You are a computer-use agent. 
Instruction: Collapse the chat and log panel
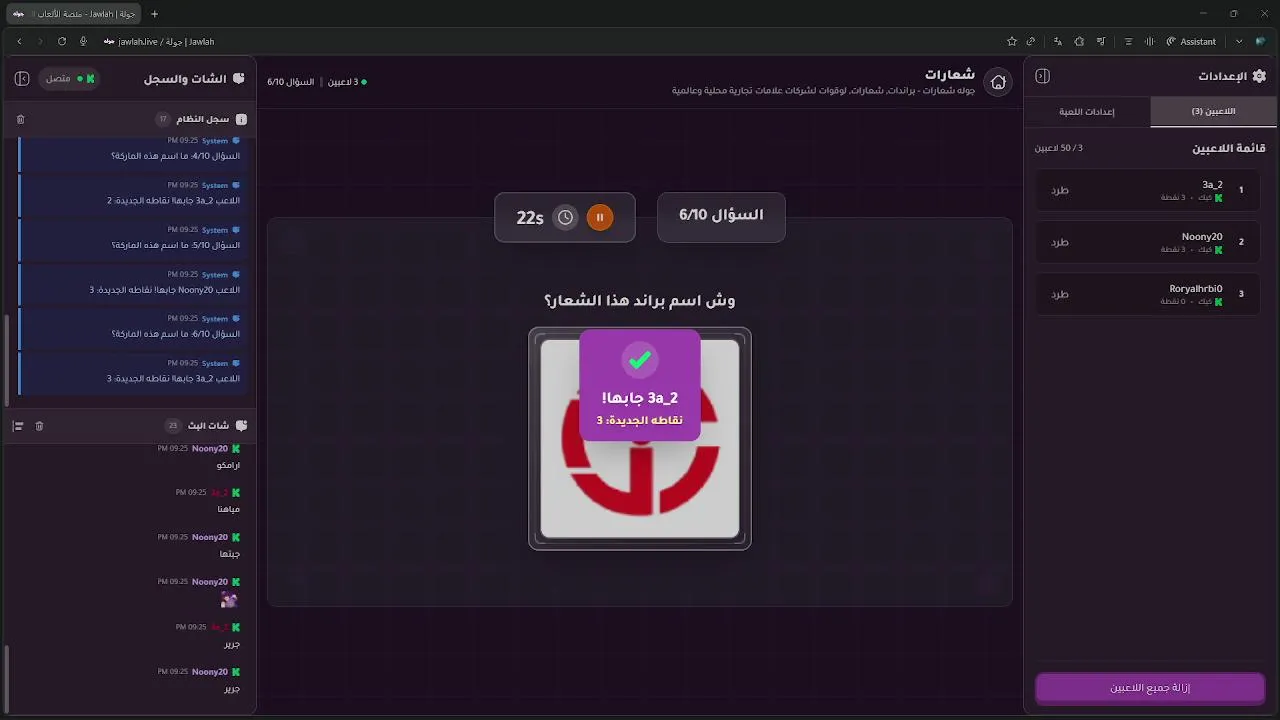(22, 78)
